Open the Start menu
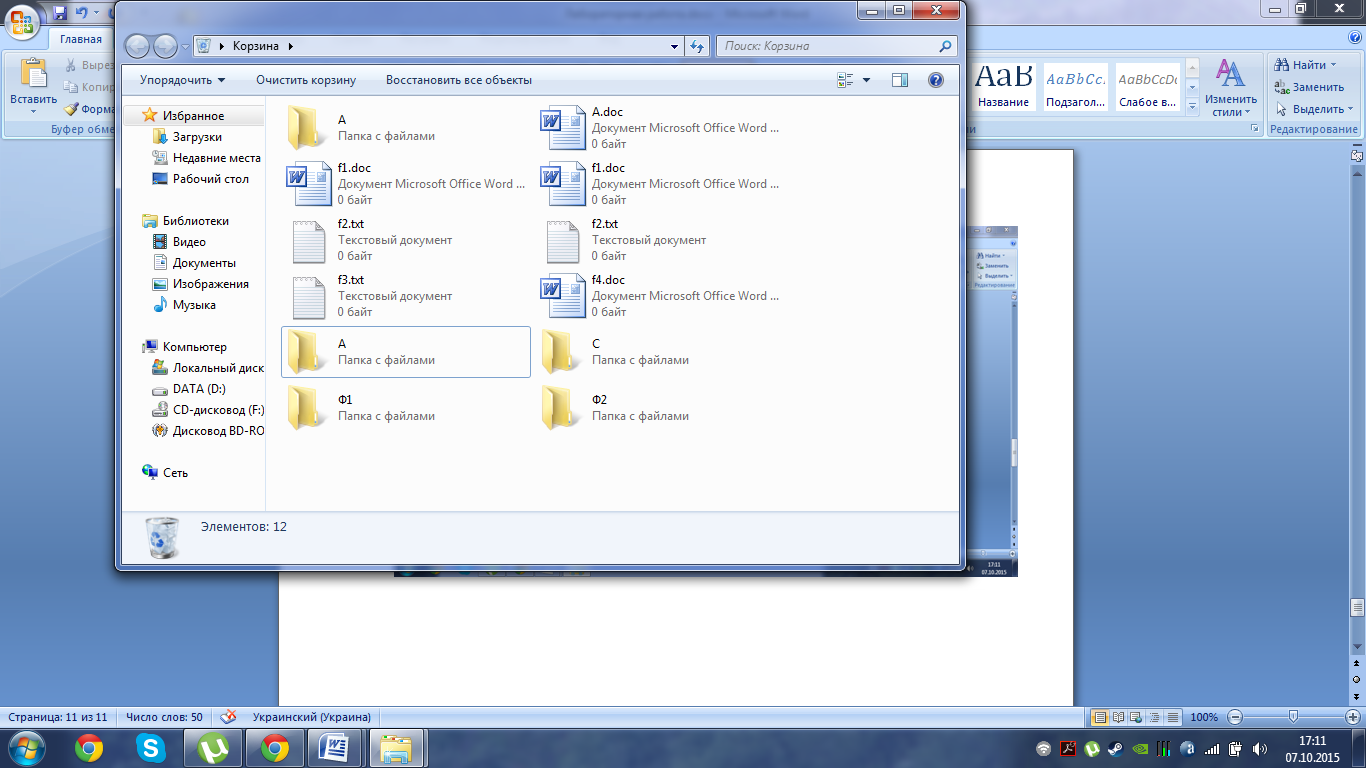 click(x=26, y=747)
